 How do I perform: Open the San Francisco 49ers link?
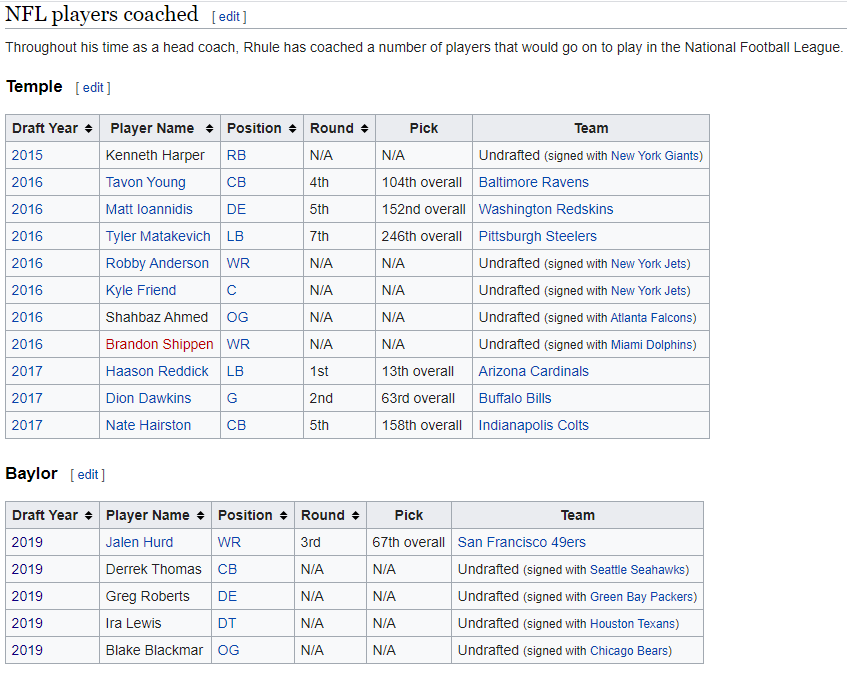click(522, 542)
